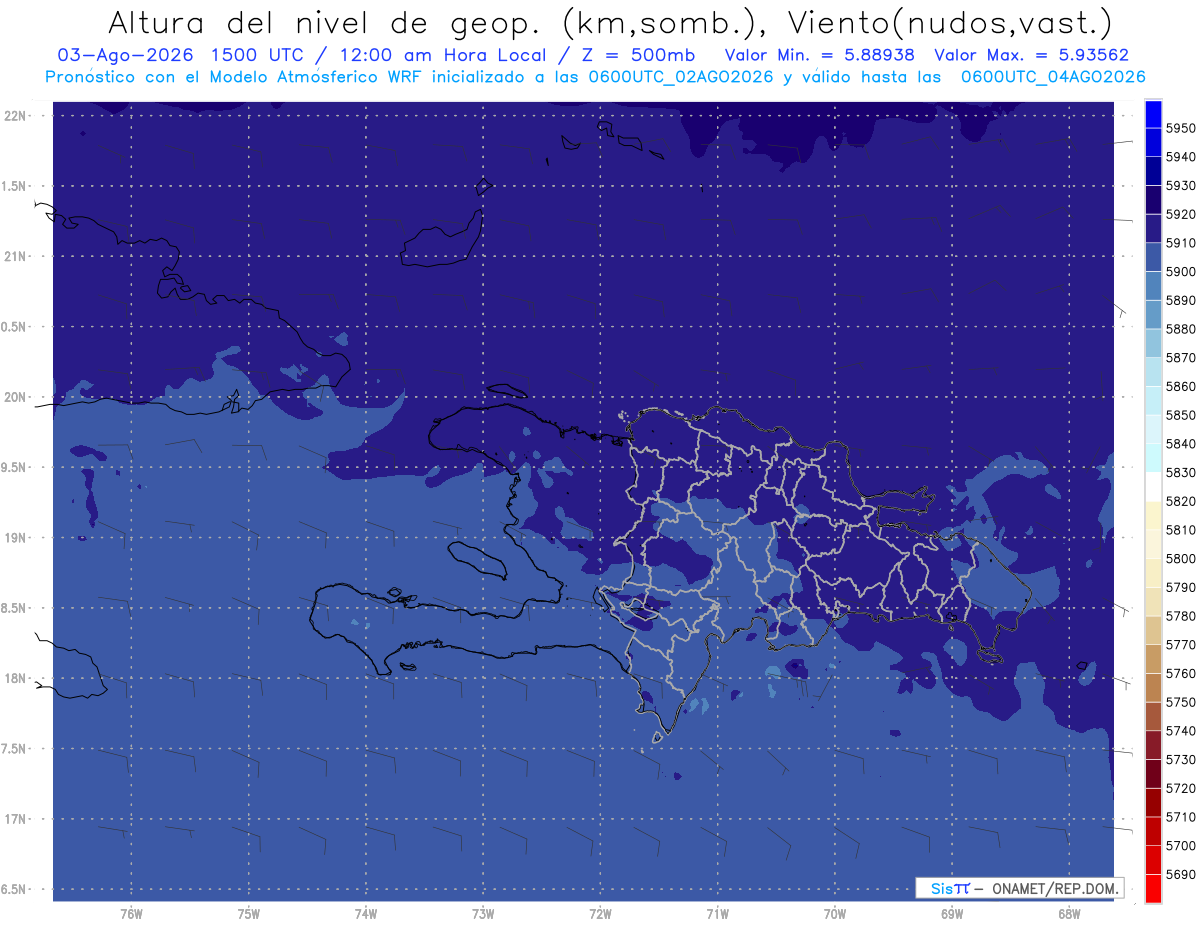
Task: Click the 22N latitude label
Action: (x=16, y=115)
